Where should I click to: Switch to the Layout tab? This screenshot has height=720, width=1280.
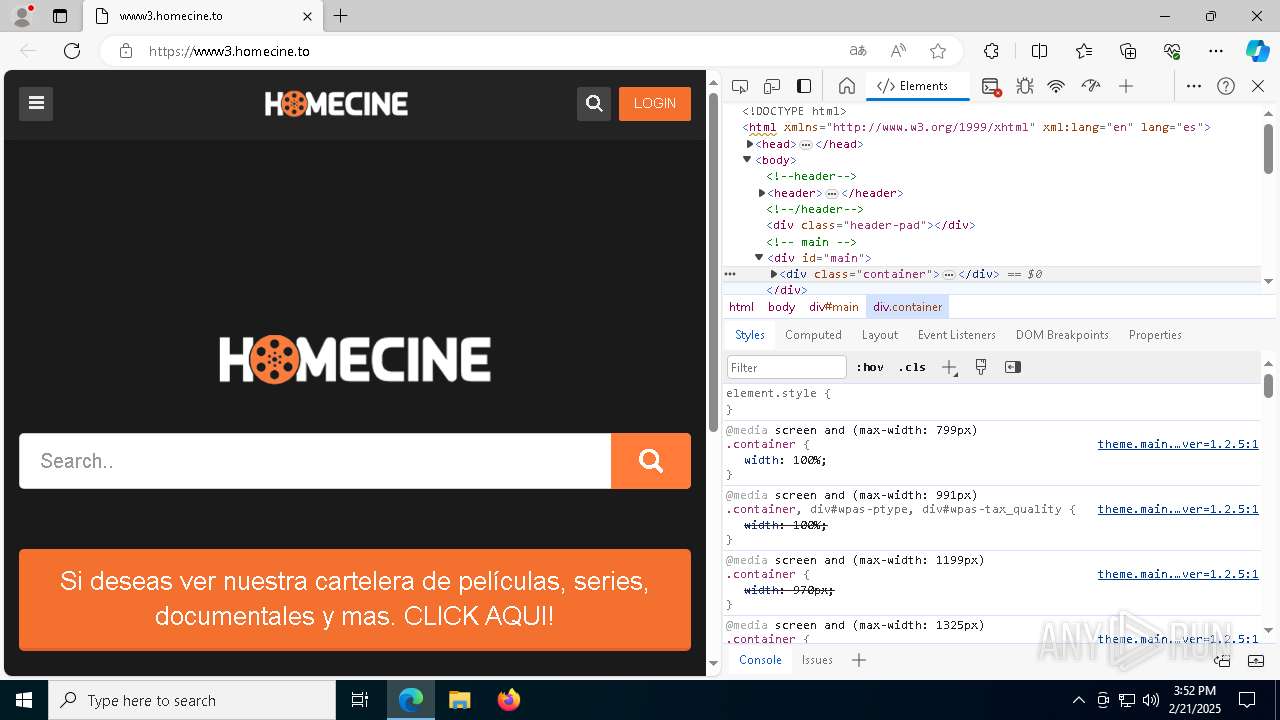point(880,335)
